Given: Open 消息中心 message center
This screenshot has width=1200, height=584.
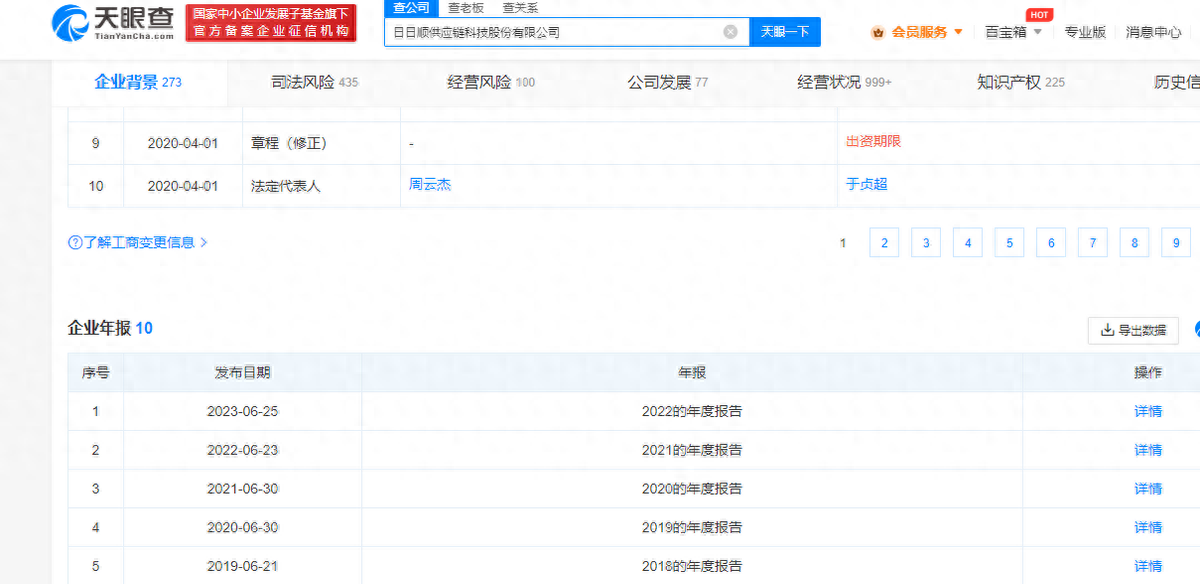Looking at the screenshot, I should point(1153,32).
